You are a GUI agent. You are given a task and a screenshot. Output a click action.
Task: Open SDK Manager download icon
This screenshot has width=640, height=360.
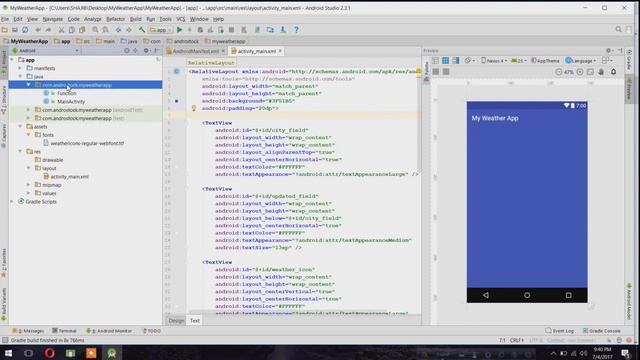coord(282,30)
